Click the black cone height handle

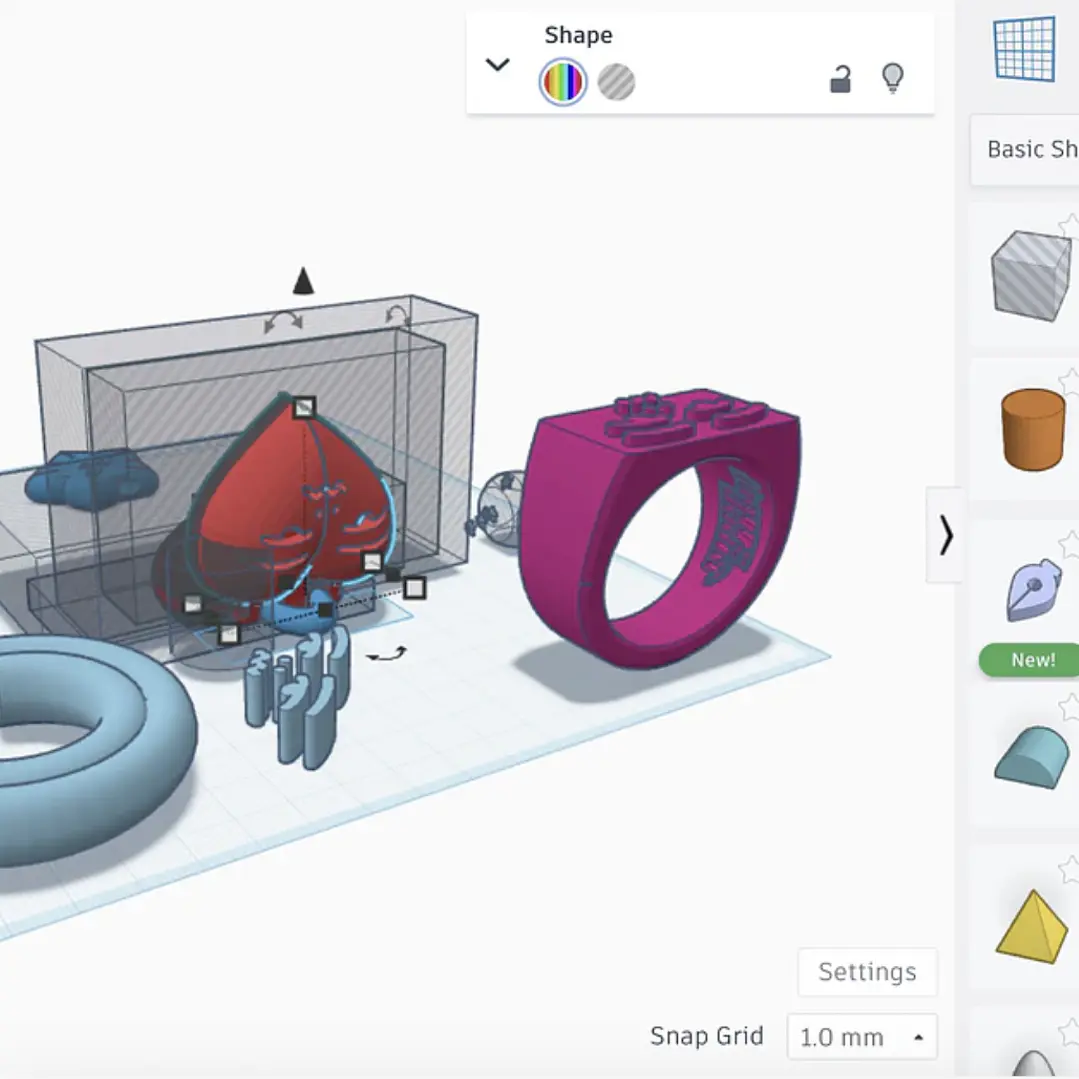303,281
